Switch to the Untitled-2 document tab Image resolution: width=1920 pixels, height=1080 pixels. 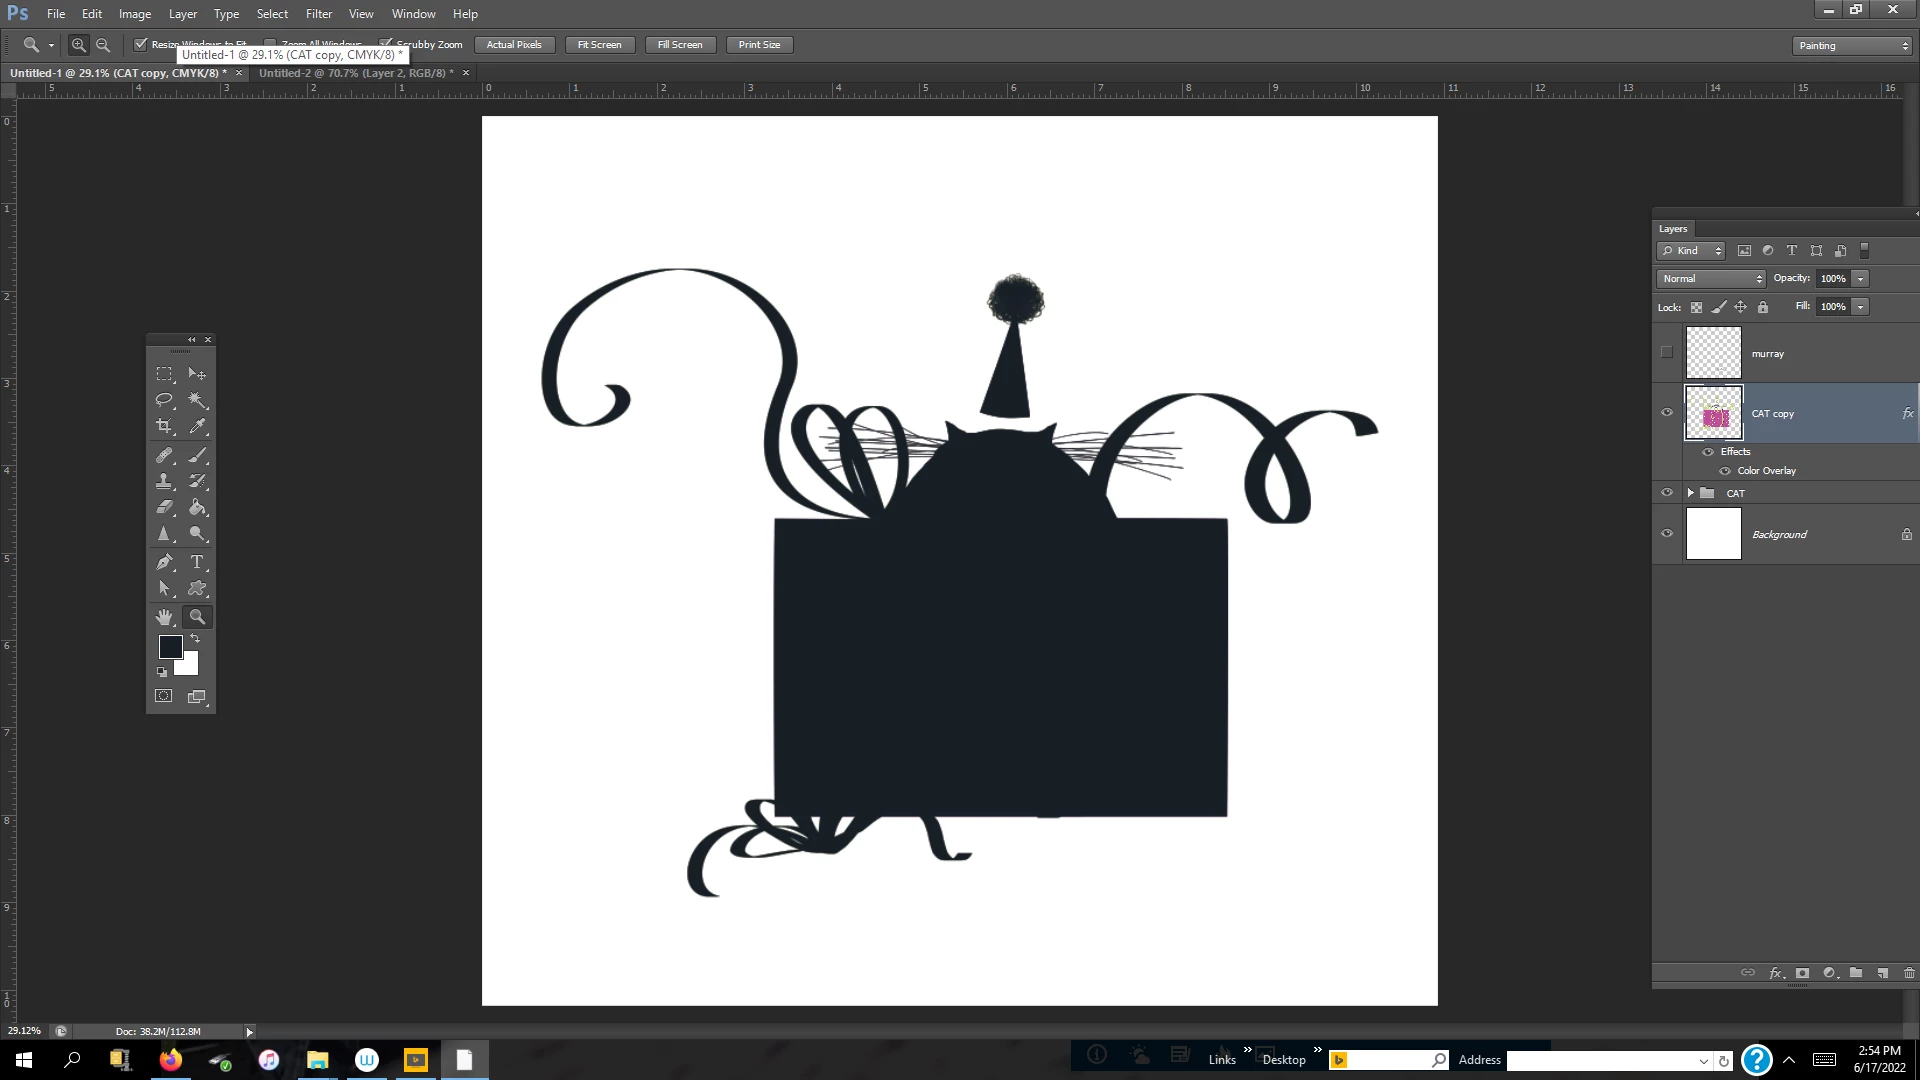[355, 73]
